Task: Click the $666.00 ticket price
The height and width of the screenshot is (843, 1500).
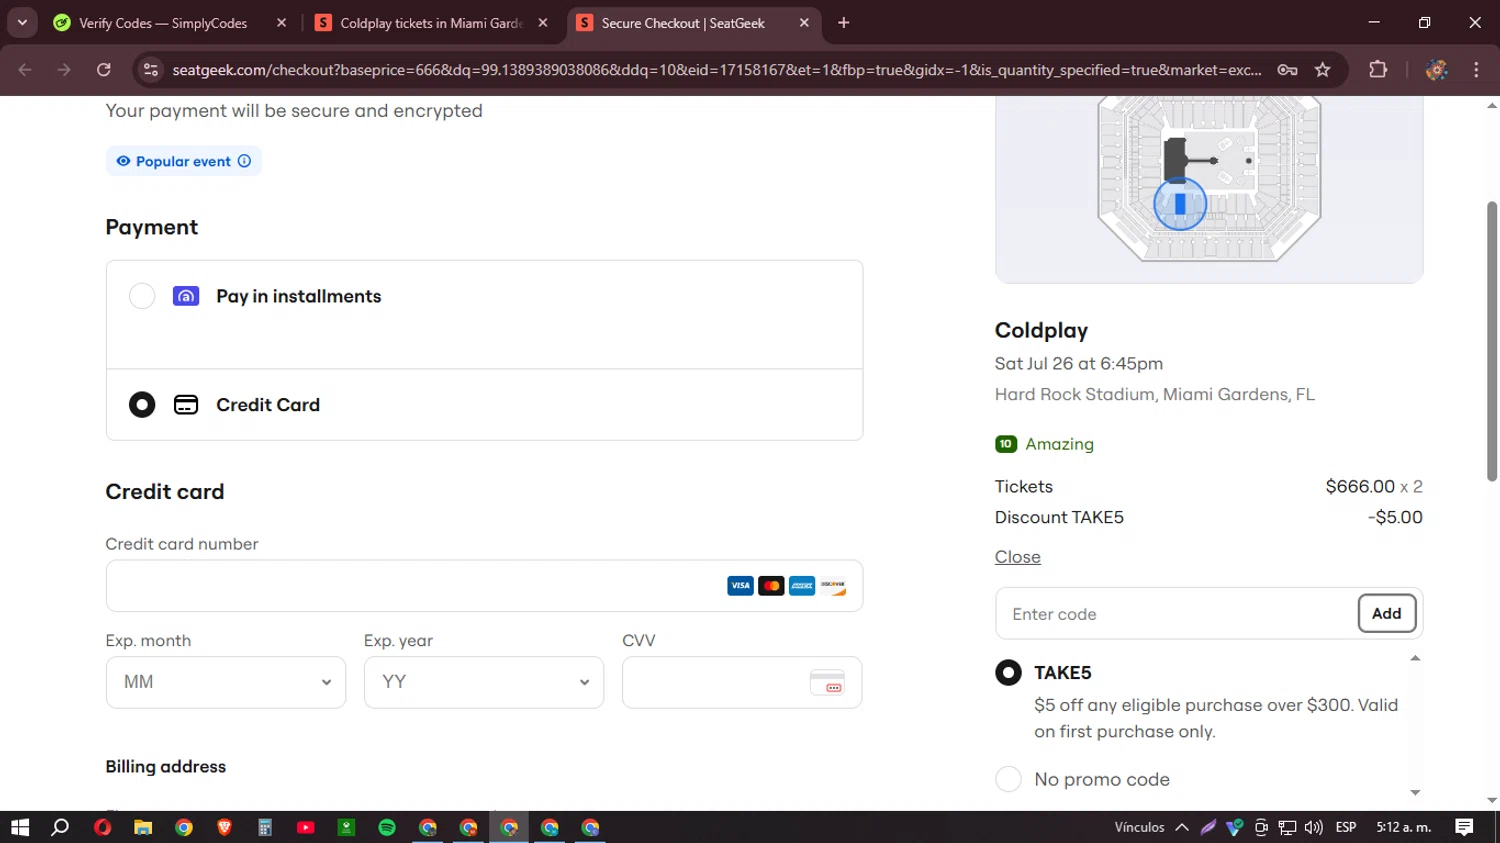Action: [1360, 486]
